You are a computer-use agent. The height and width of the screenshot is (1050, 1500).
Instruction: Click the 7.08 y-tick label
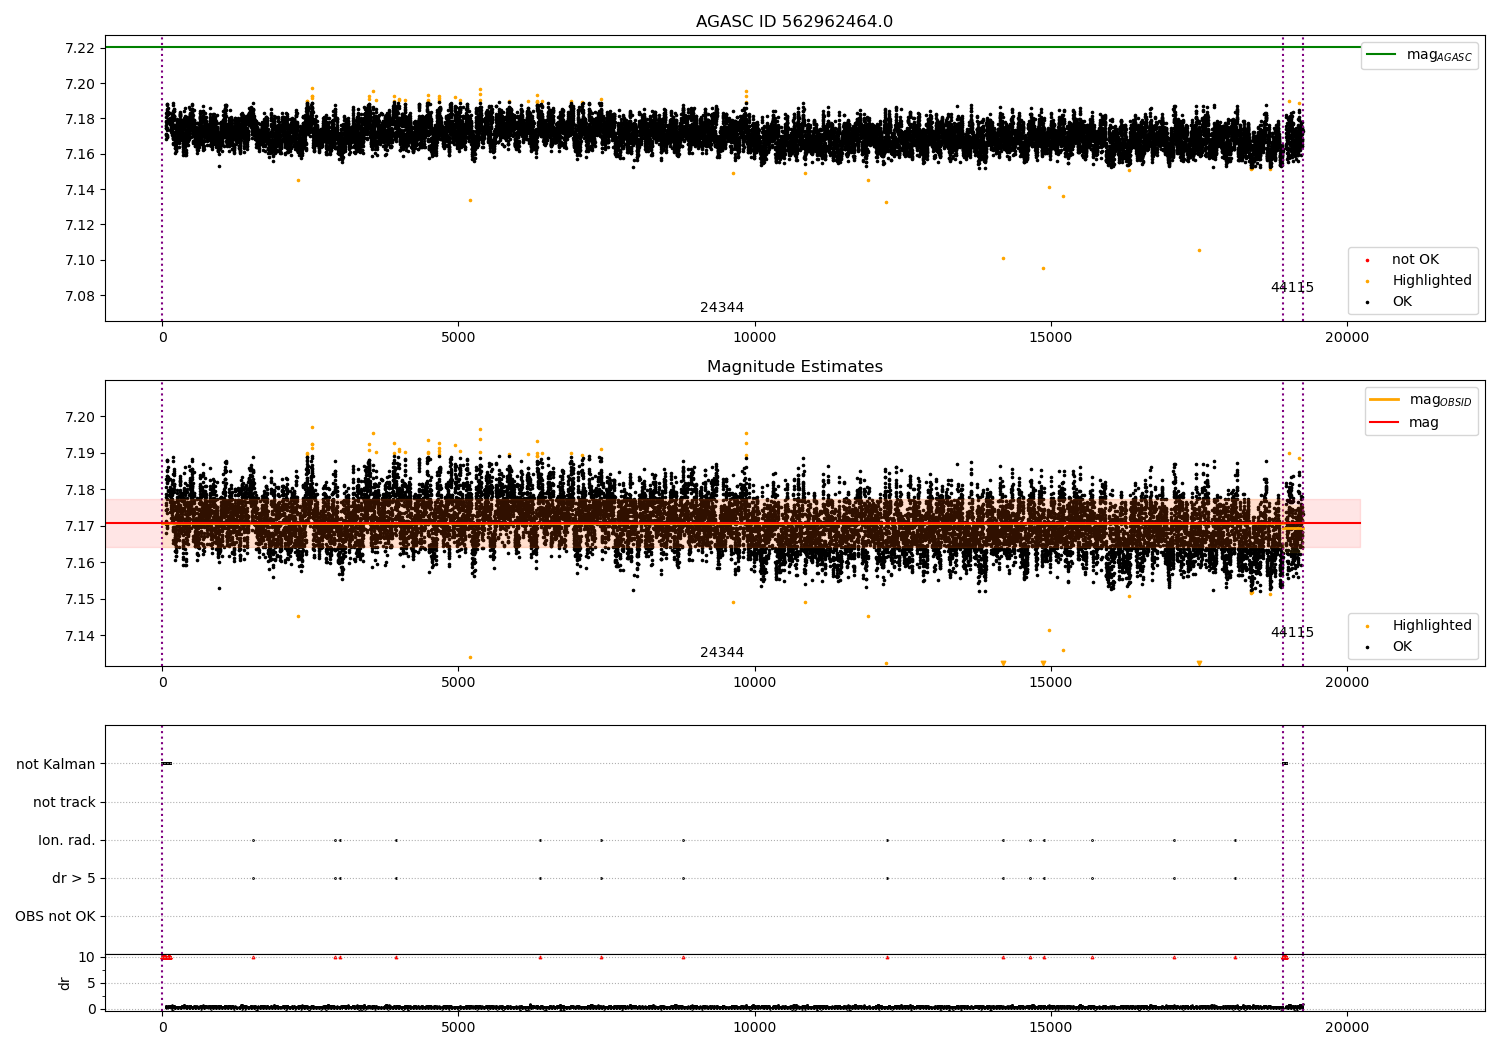[79, 296]
